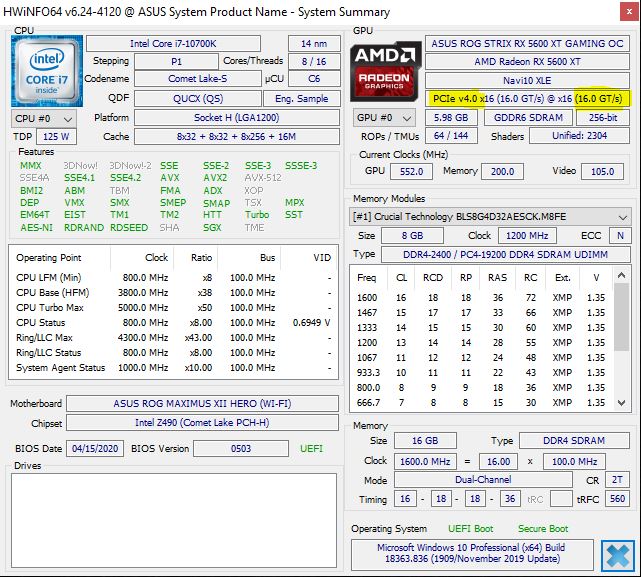The height and width of the screenshot is (577, 641).
Task: Click the Eng. Sample field
Action: [x=302, y=99]
